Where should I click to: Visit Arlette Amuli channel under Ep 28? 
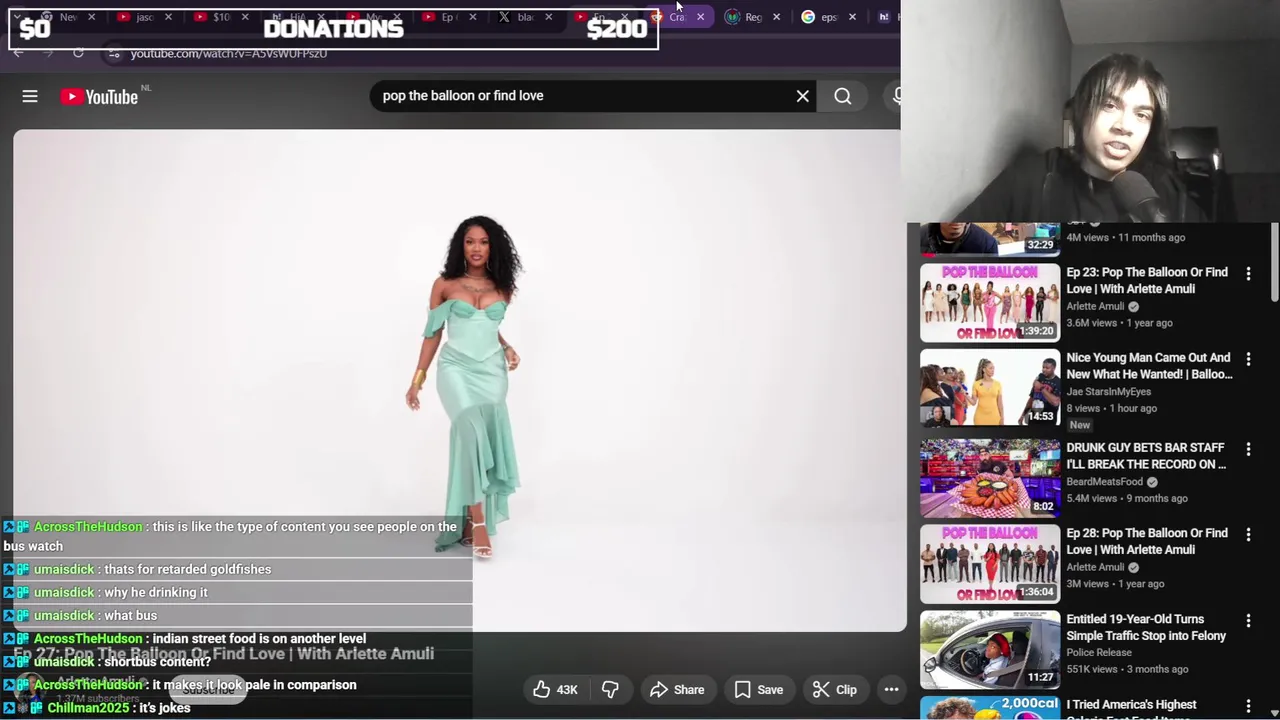(x=1095, y=568)
